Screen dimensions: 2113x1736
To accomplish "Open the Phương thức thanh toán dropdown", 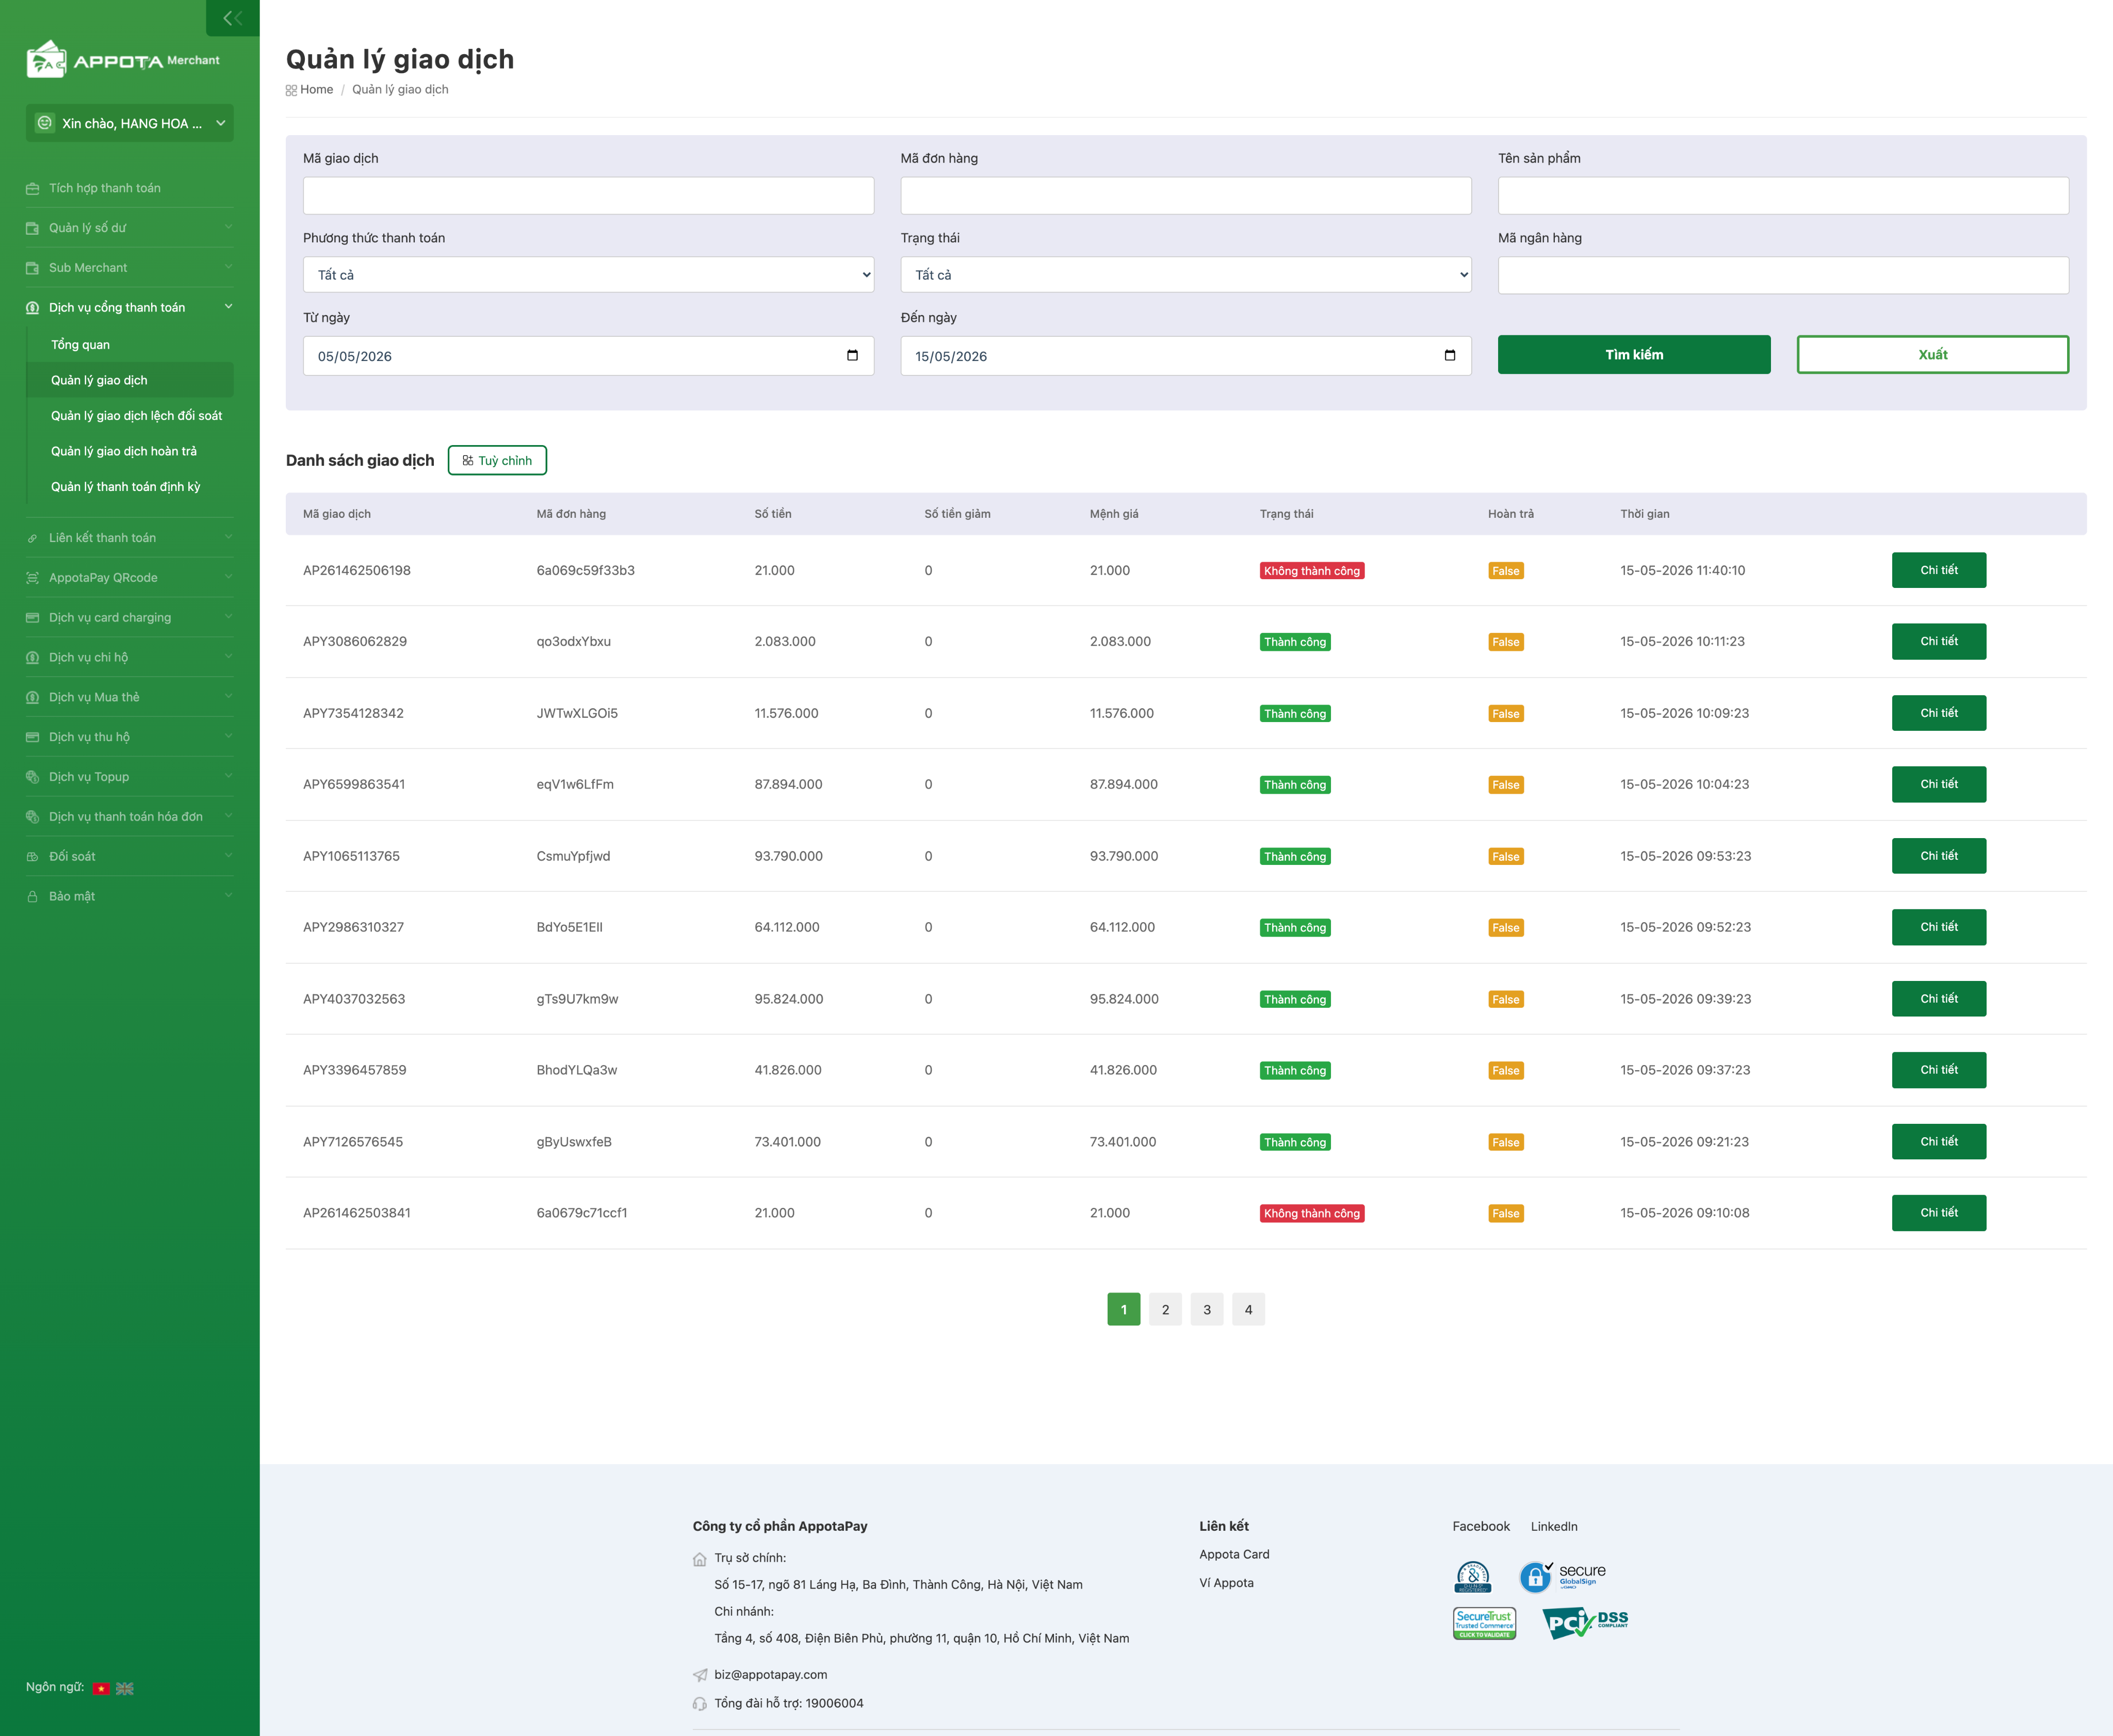I will click(588, 275).
